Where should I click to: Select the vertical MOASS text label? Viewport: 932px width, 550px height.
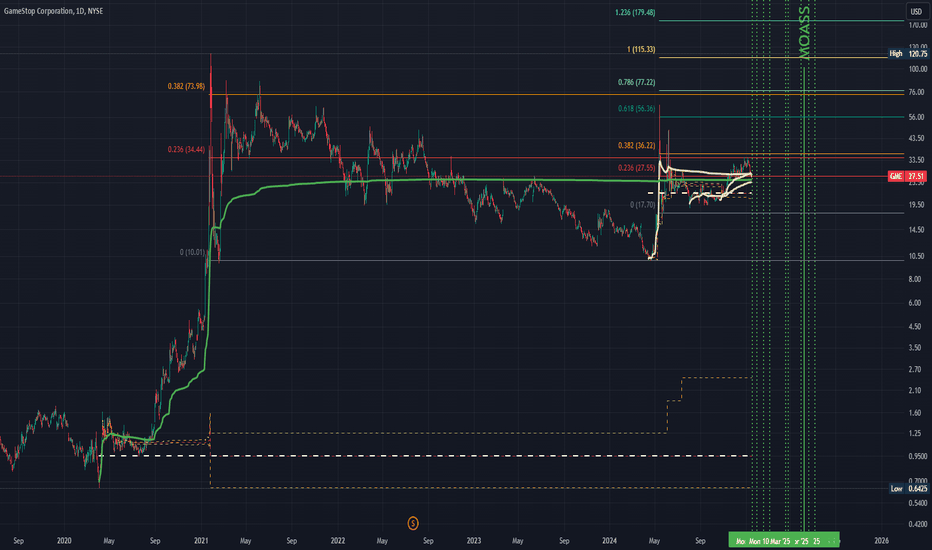[x=804, y=32]
